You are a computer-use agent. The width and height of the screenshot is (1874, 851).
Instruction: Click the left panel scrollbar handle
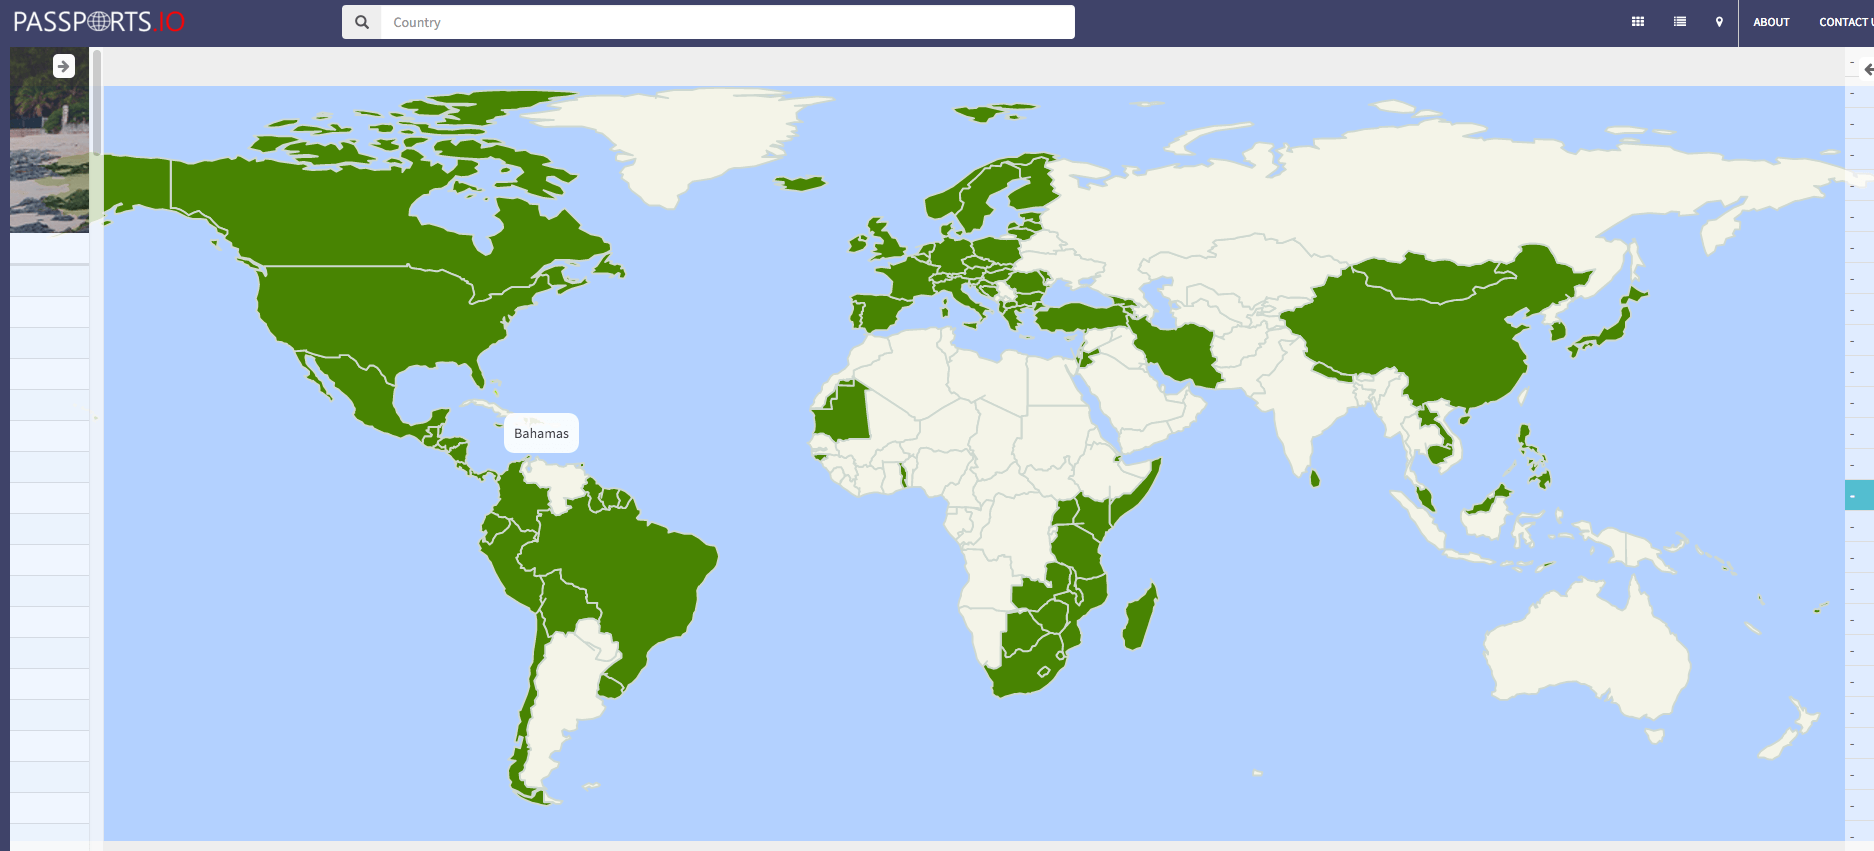coord(97,103)
